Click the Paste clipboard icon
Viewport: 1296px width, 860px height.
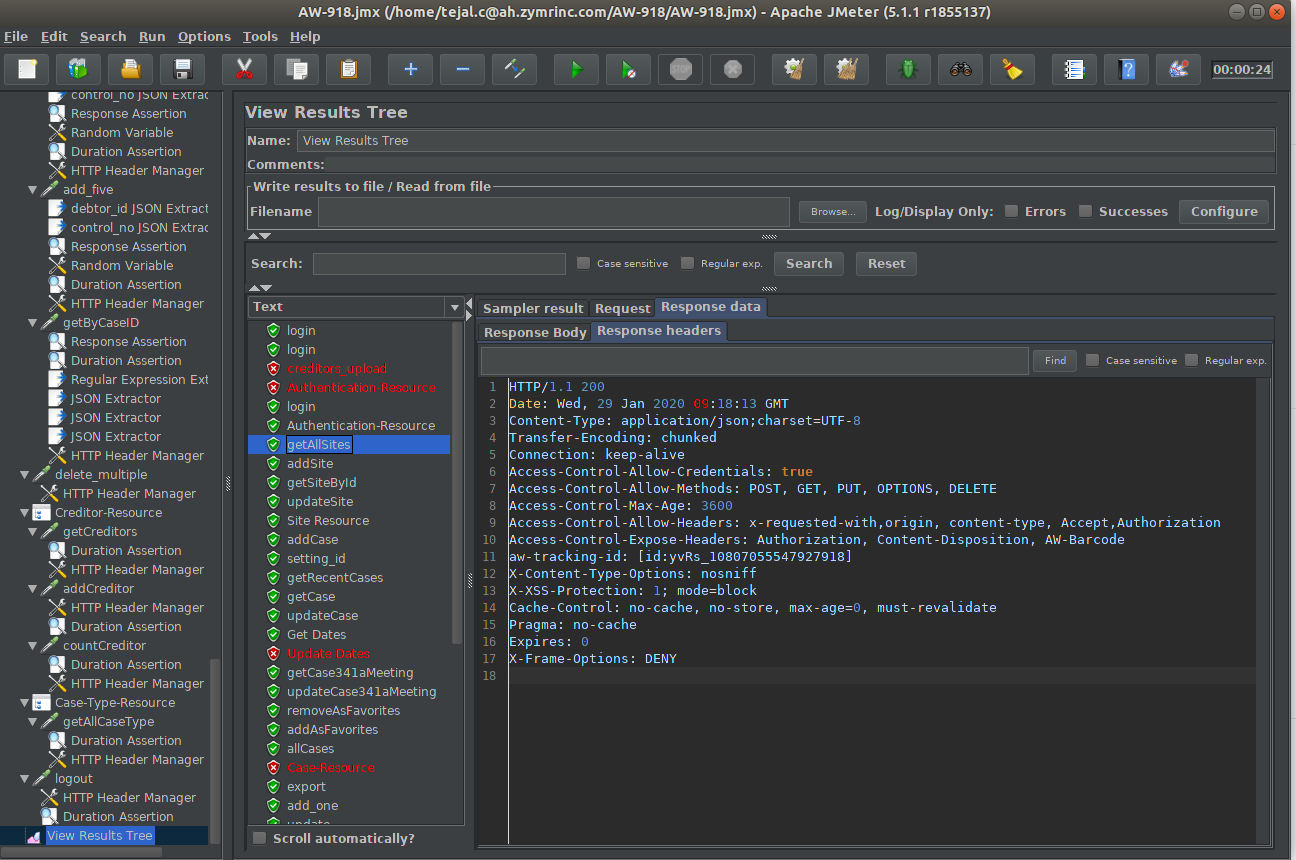348,69
